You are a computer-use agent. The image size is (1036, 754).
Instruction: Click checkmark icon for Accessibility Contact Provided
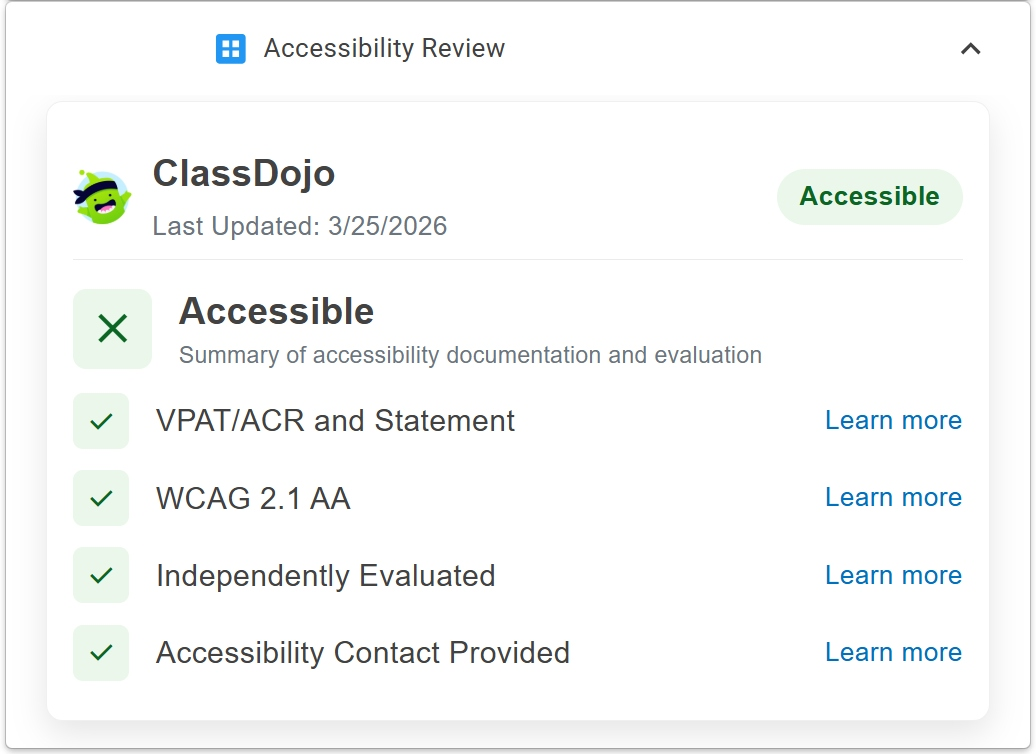pyautogui.click(x=101, y=653)
